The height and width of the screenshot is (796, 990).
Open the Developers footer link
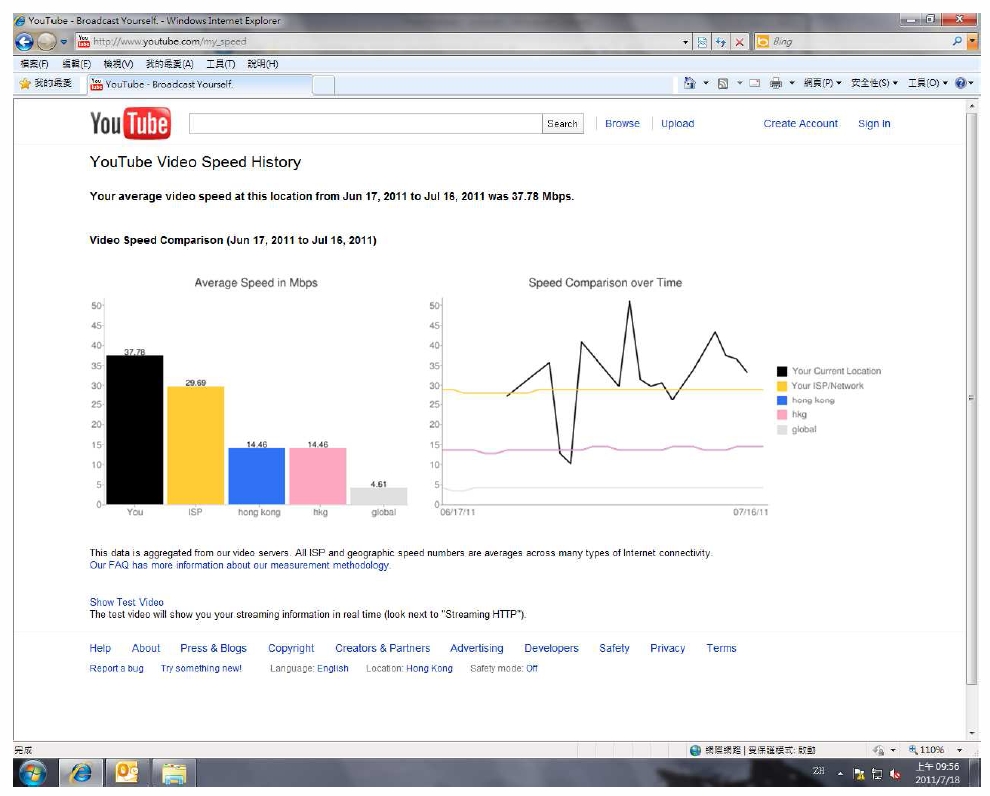[551, 648]
